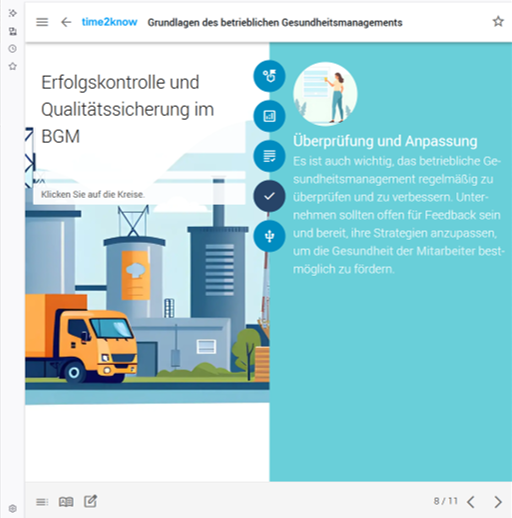Screen dimensions: 512x518
Task: Click heading 'Überprüfung und Anpassung'
Action: click(x=385, y=141)
